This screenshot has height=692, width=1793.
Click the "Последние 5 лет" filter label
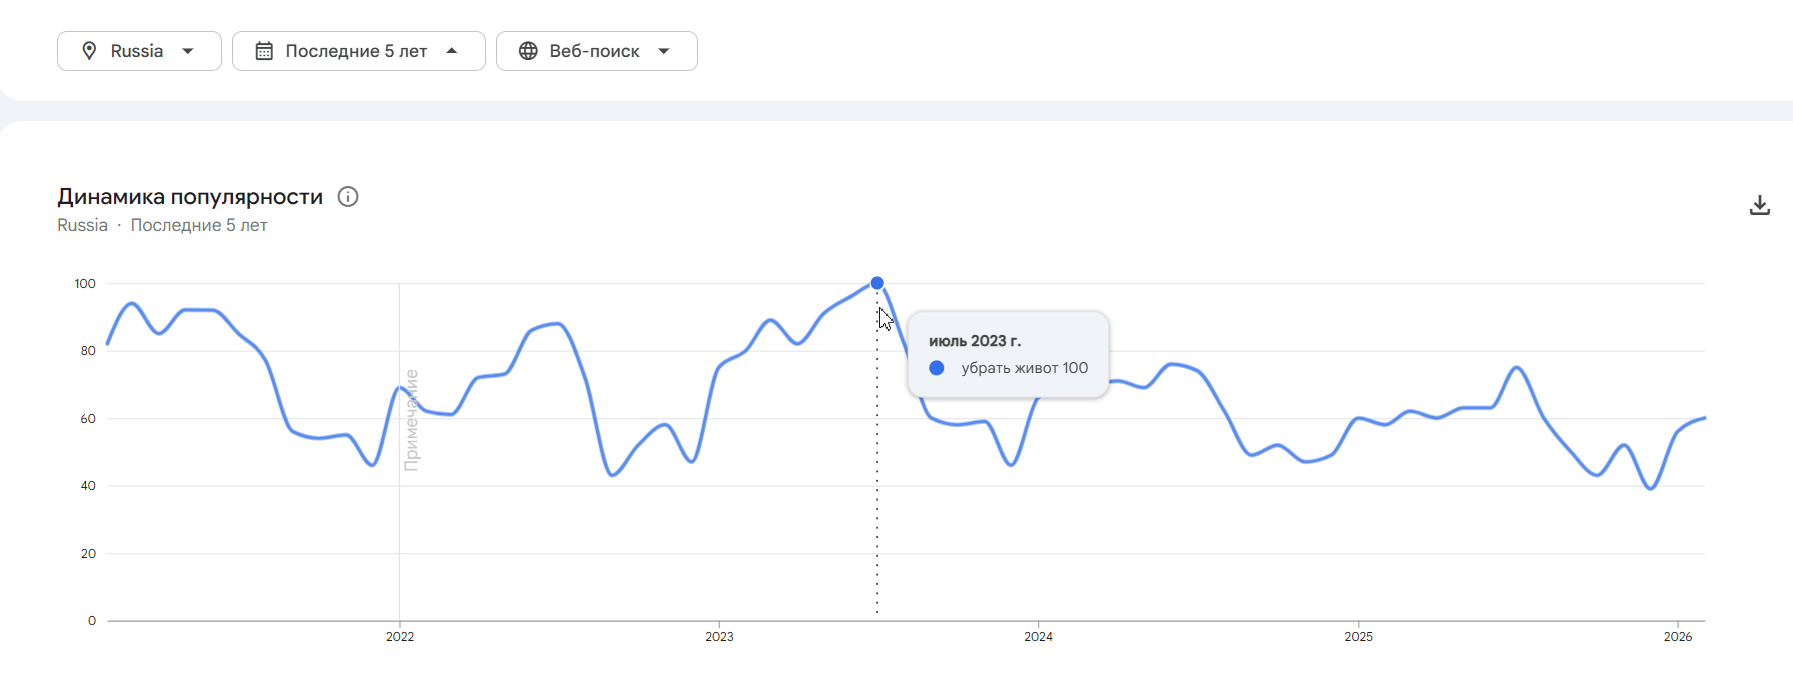coord(356,51)
